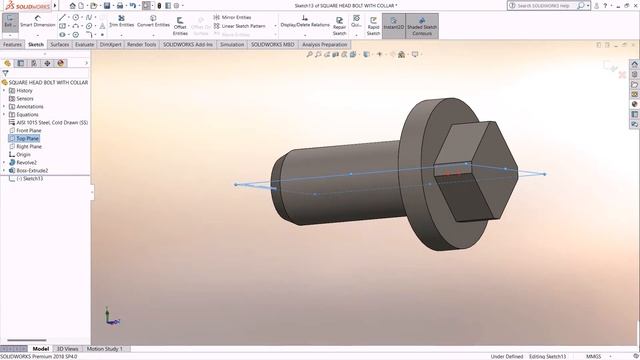Image resolution: width=640 pixels, height=360 pixels.
Task: Click the Mirror Entities command
Action: pyautogui.click(x=232, y=17)
